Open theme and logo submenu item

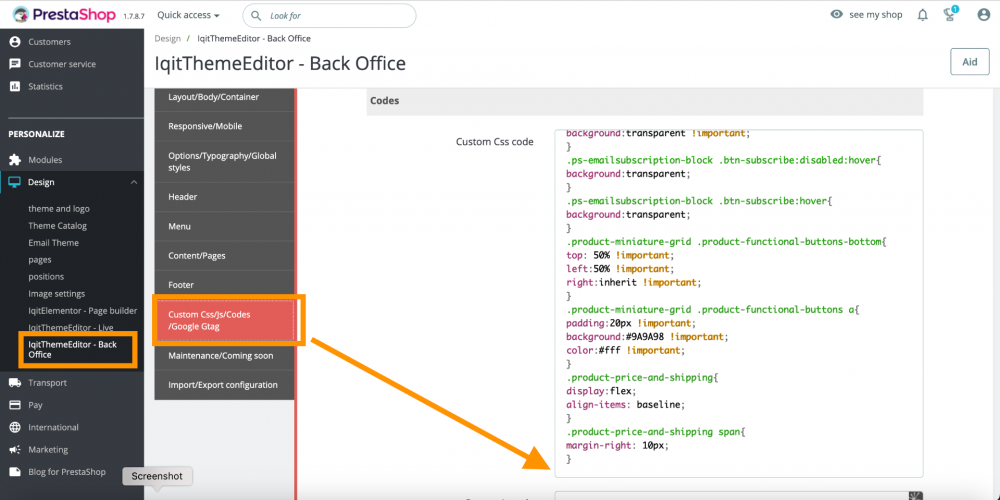pos(59,209)
